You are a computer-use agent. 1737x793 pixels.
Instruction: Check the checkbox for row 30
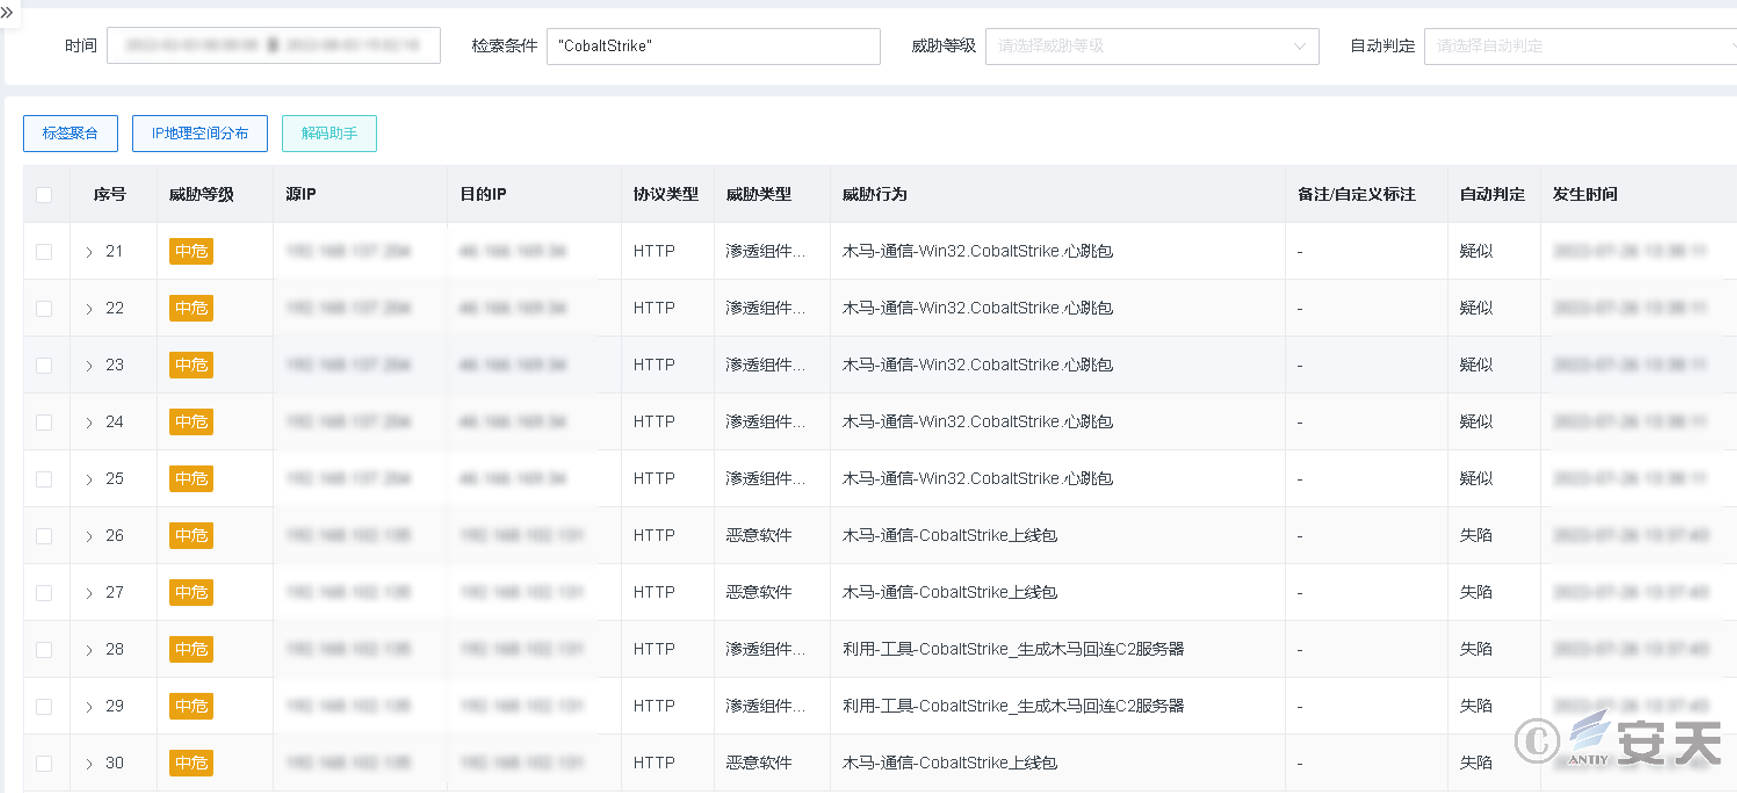(44, 764)
